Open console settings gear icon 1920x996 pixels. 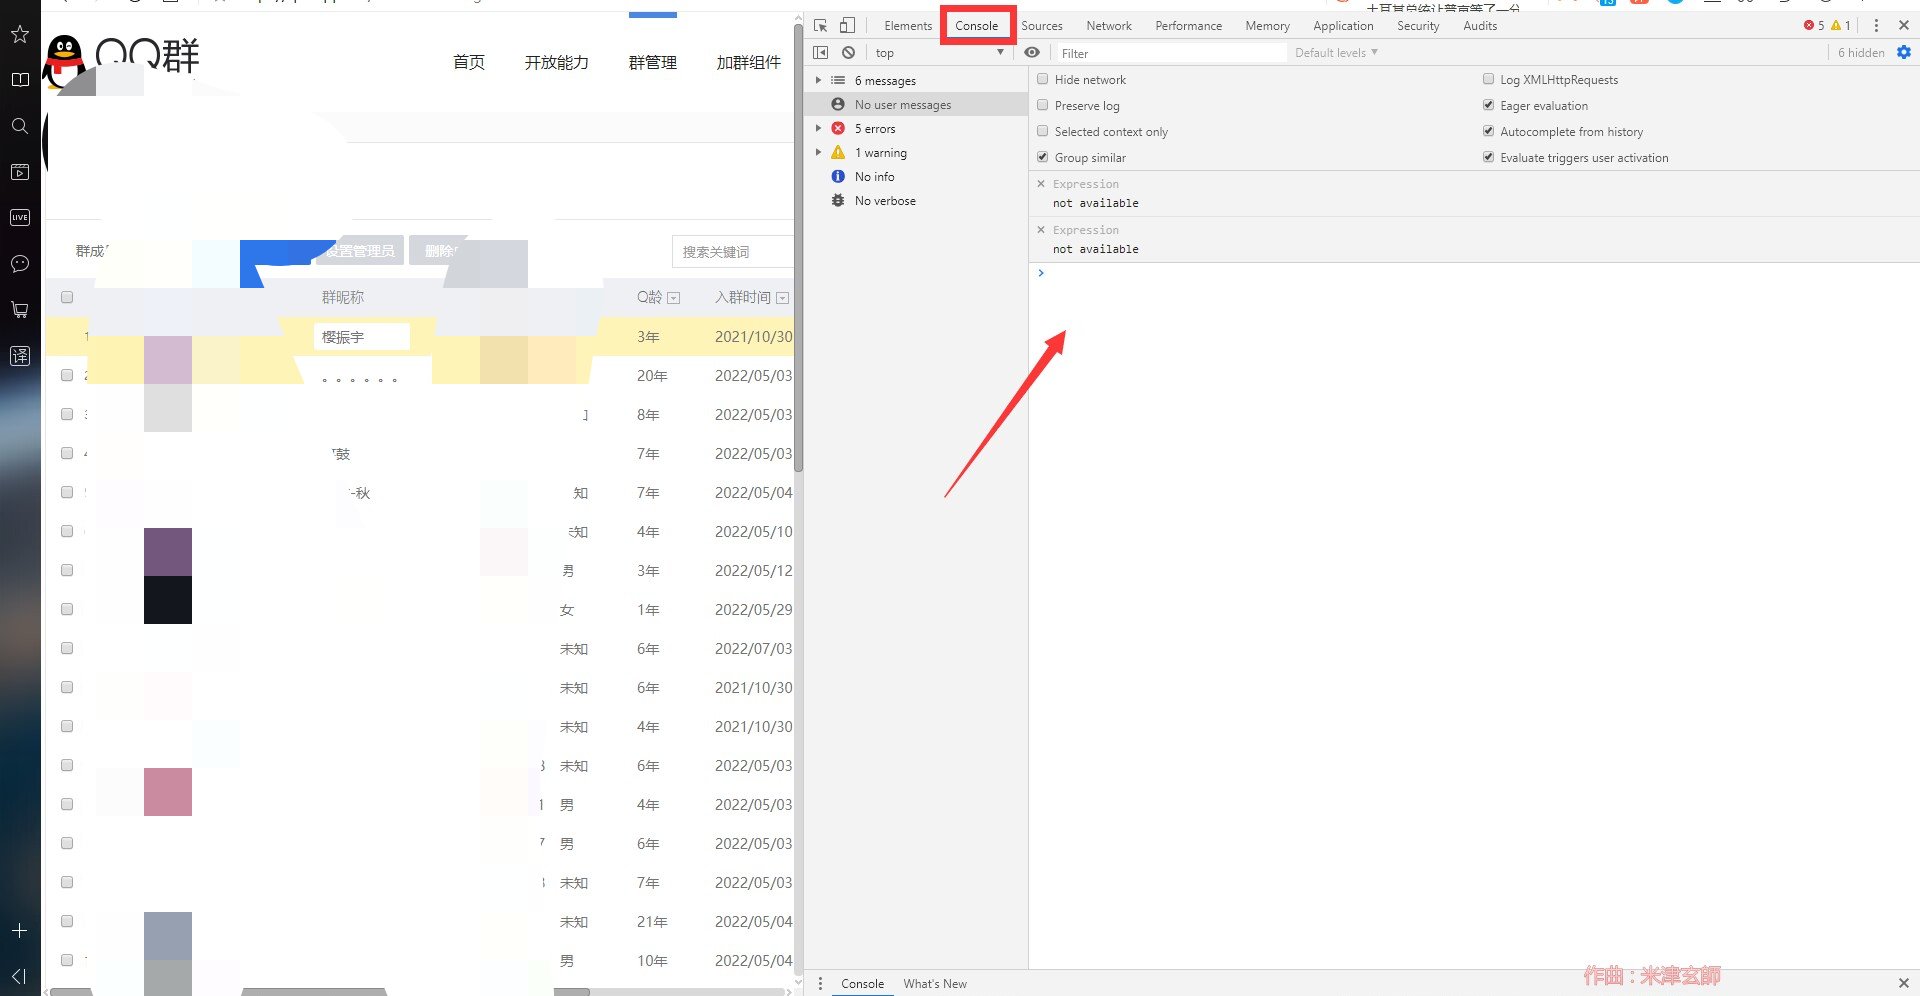click(1904, 53)
